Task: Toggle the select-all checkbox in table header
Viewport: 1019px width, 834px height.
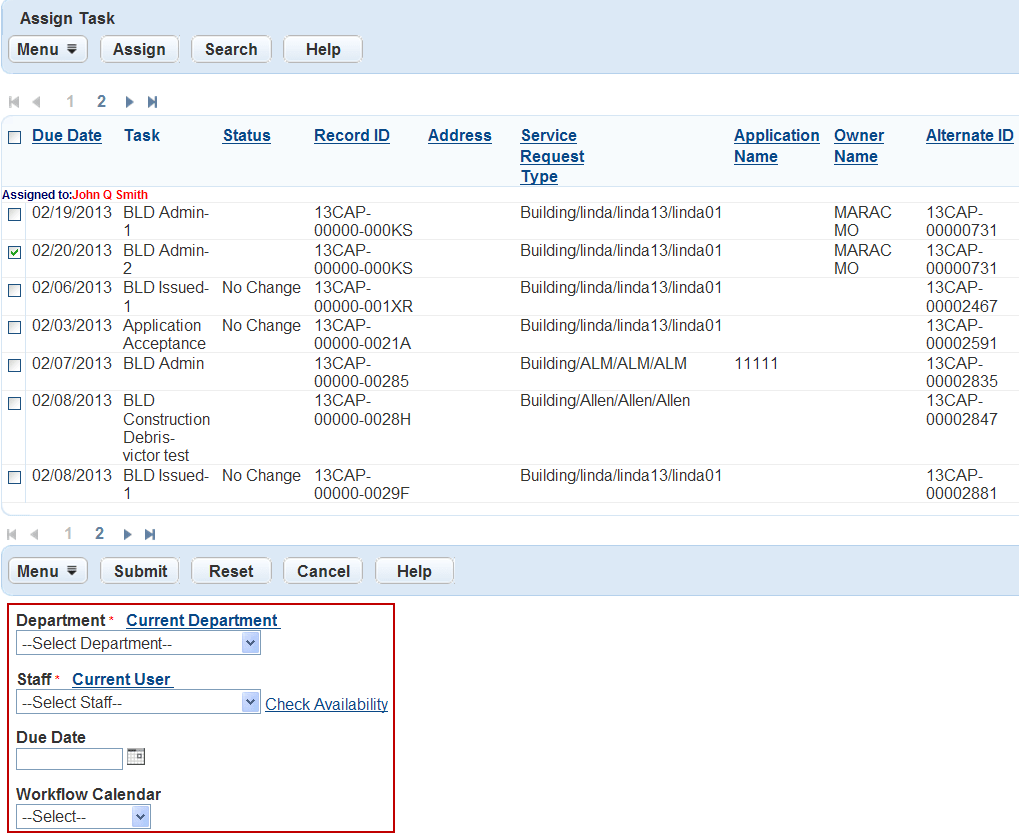Action: (14, 137)
